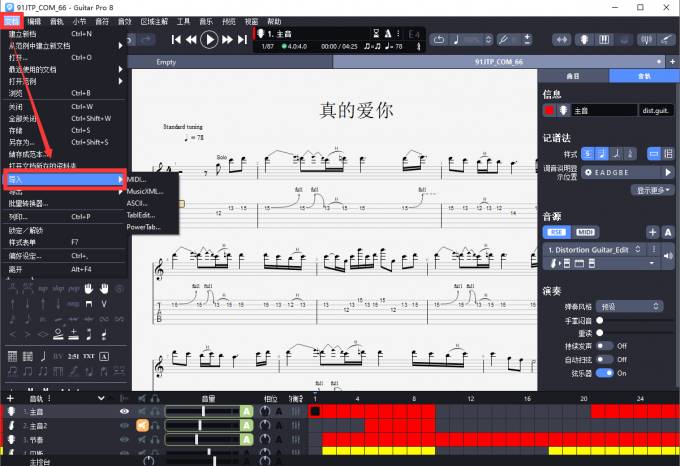This screenshot has height=466, width=680.
Task: Click the add sound plus button in 音源
Action: (x=652, y=232)
